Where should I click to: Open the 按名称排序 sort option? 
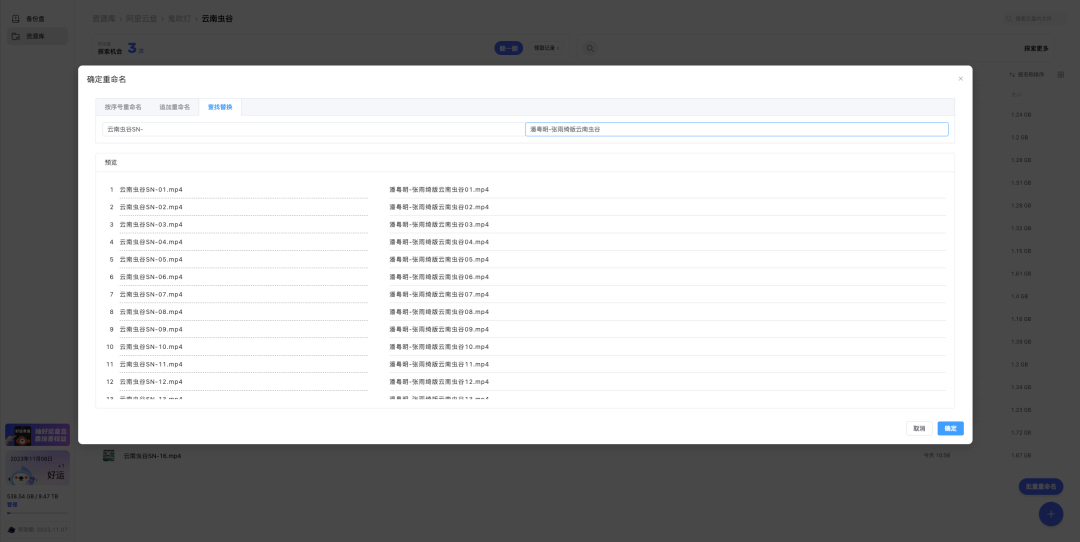(1026, 74)
